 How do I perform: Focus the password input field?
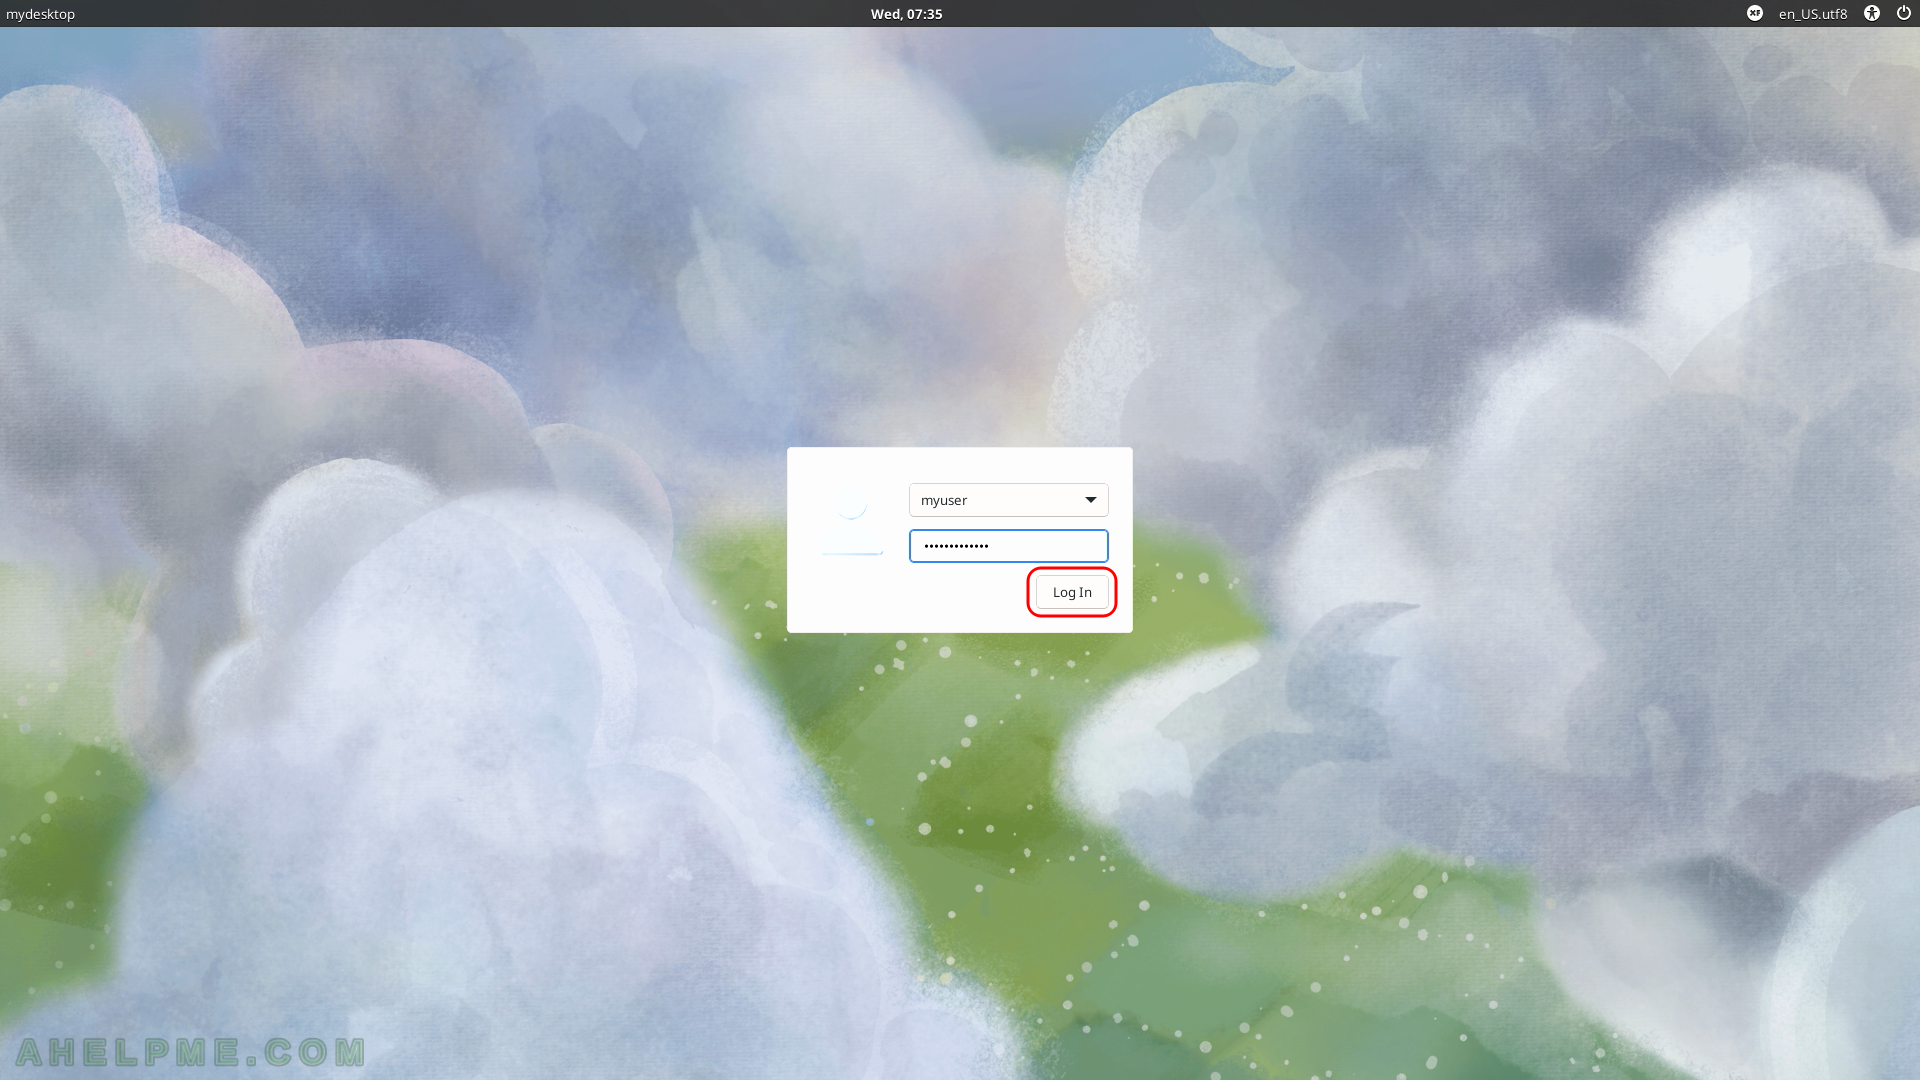pos(1008,546)
